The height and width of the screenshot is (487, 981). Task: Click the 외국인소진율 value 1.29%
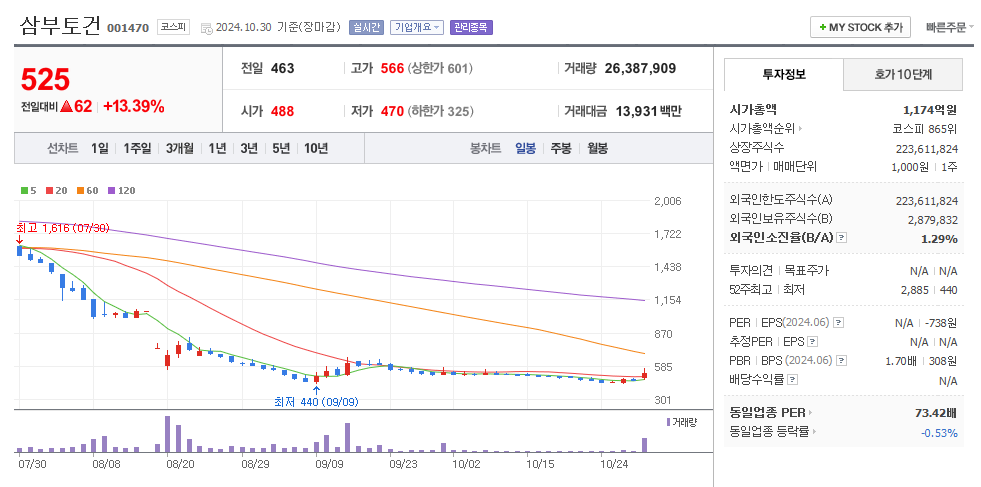939,238
